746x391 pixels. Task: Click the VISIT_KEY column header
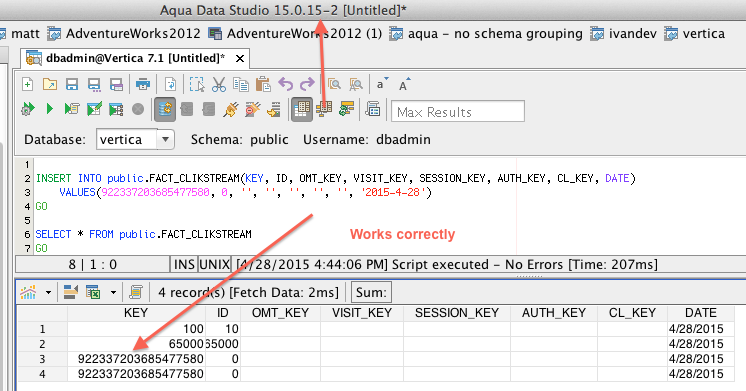(362, 313)
